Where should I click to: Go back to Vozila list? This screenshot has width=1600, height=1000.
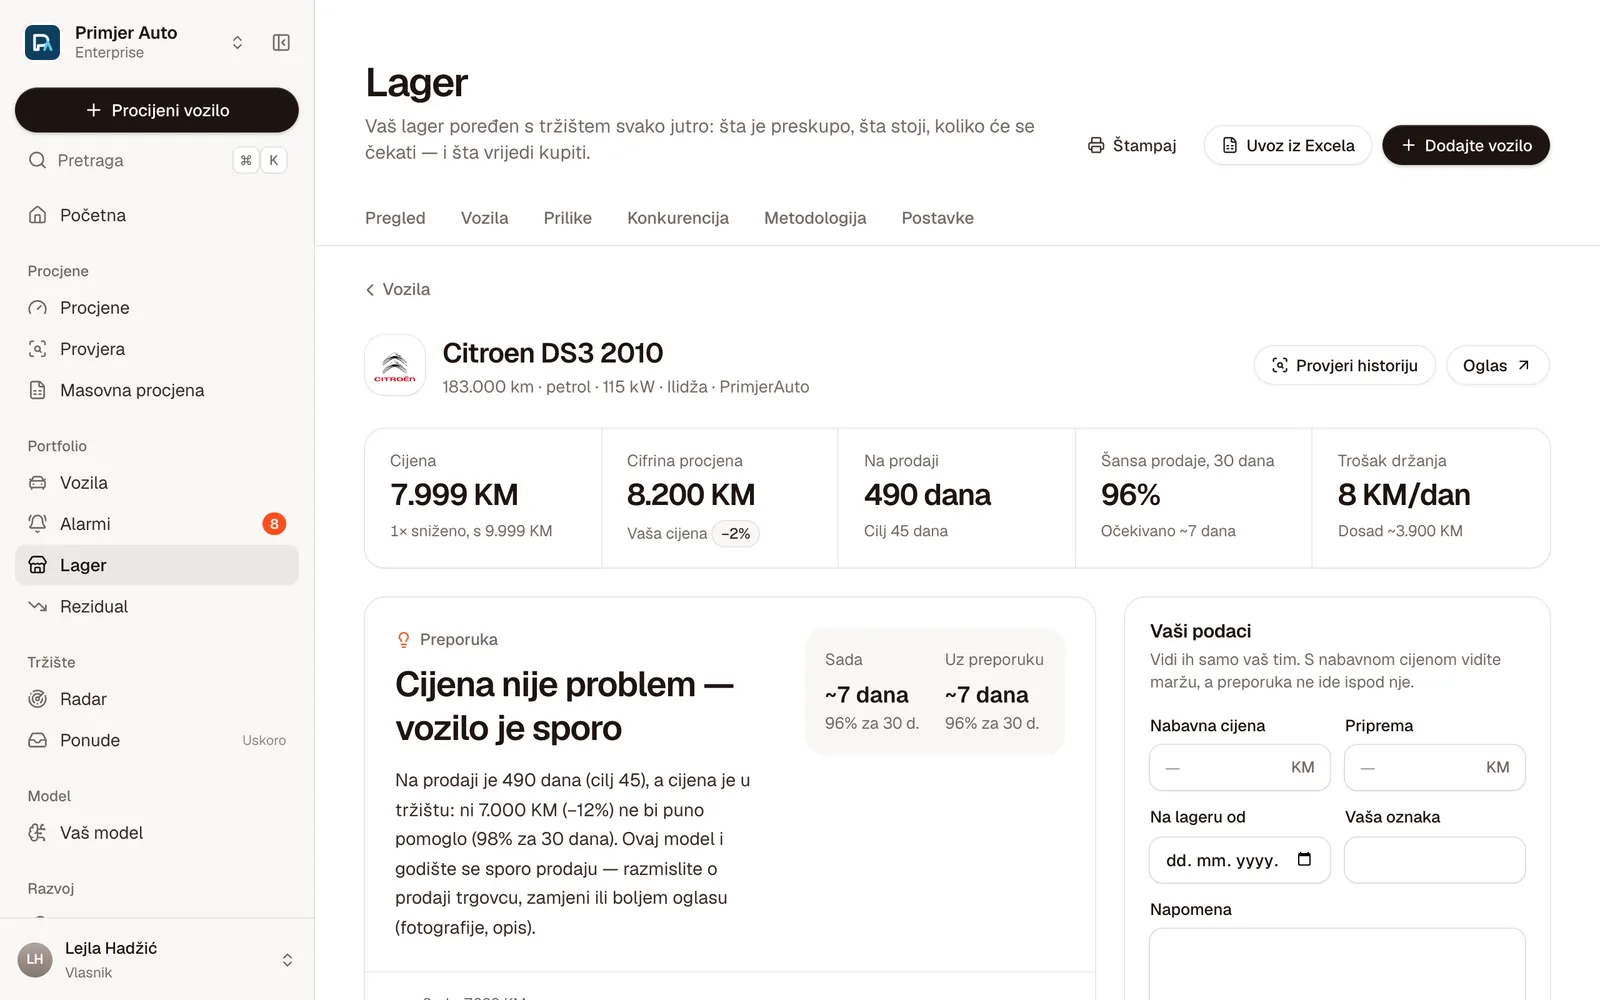[398, 289]
